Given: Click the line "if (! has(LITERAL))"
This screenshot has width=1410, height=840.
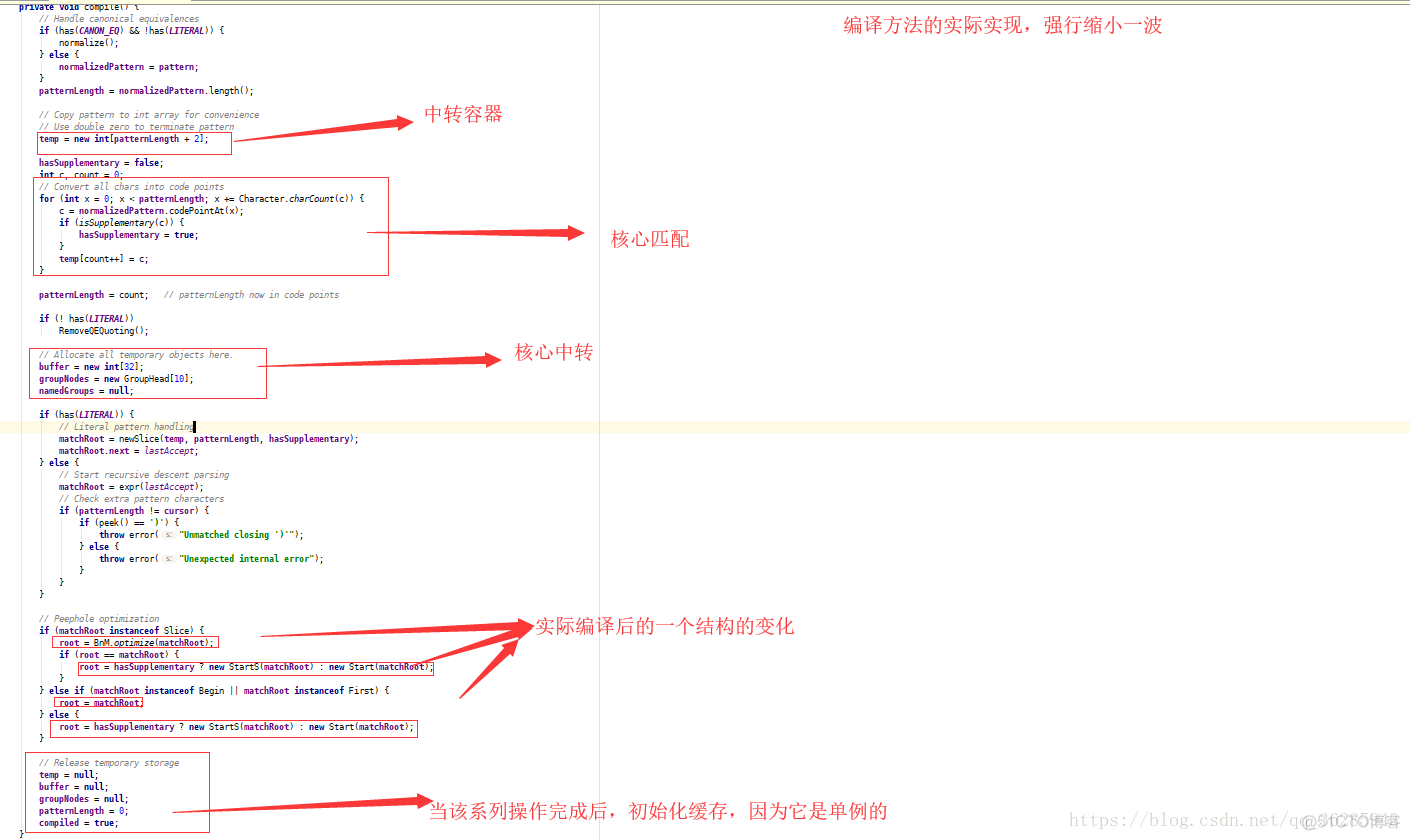Looking at the screenshot, I should [87, 319].
